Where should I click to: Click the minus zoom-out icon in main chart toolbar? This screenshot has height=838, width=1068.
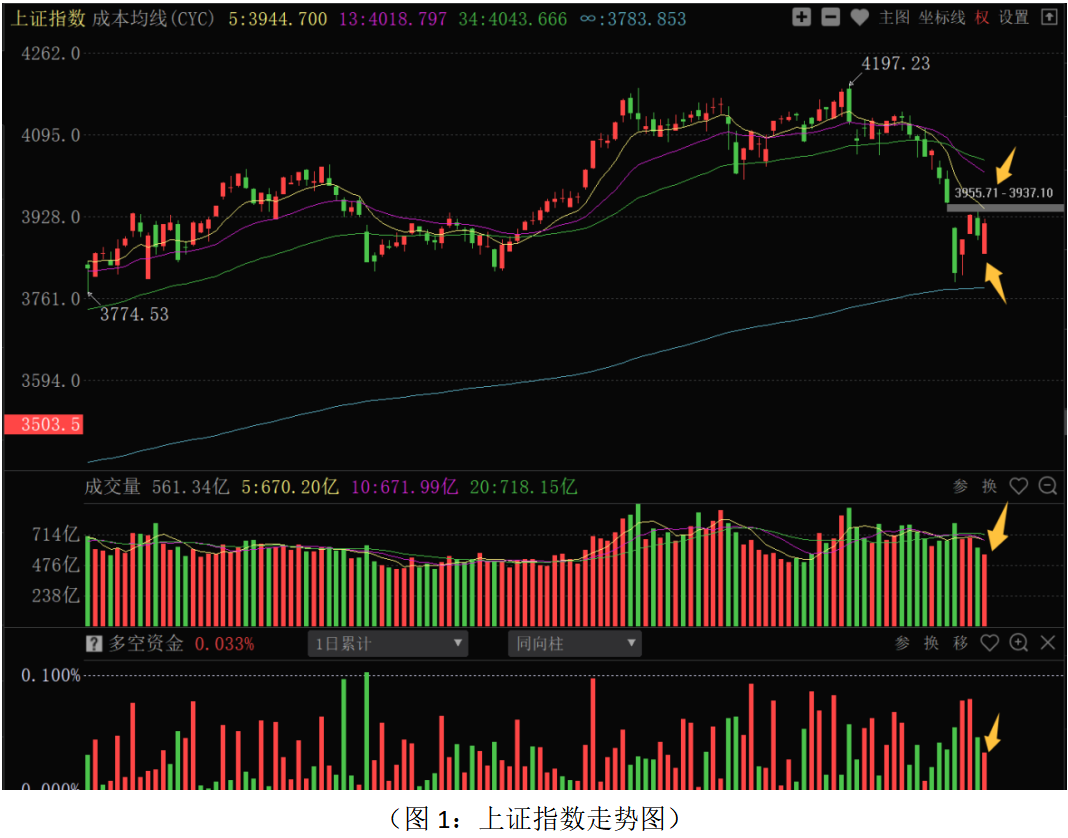(x=830, y=17)
